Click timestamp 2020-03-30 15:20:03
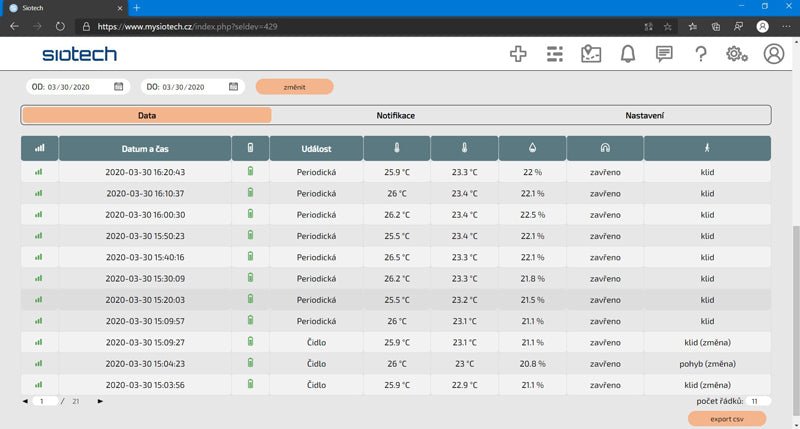This screenshot has height=429, width=800. point(145,300)
